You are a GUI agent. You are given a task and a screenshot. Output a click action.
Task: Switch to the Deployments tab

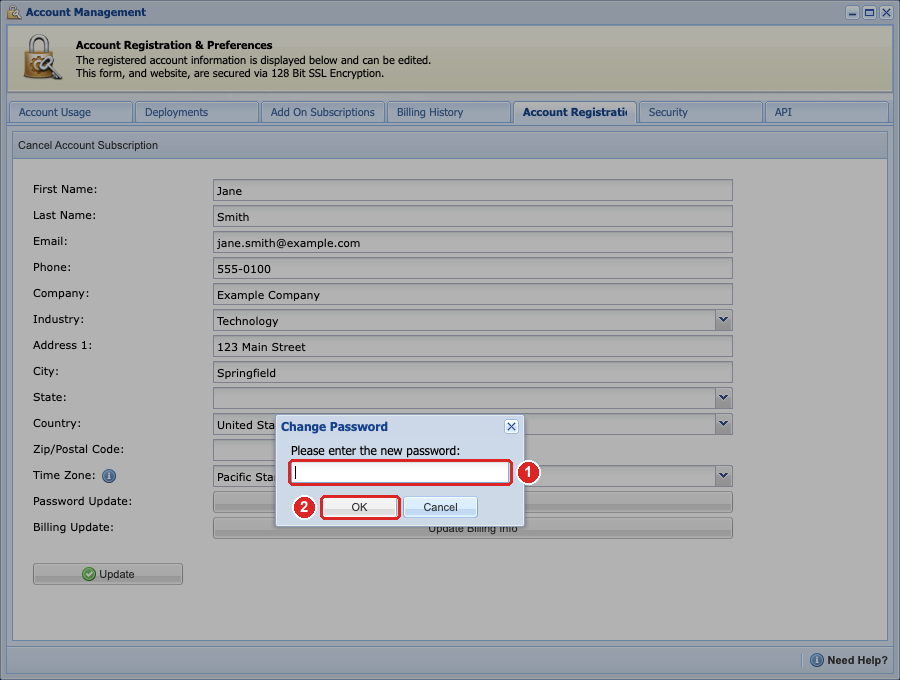[197, 112]
